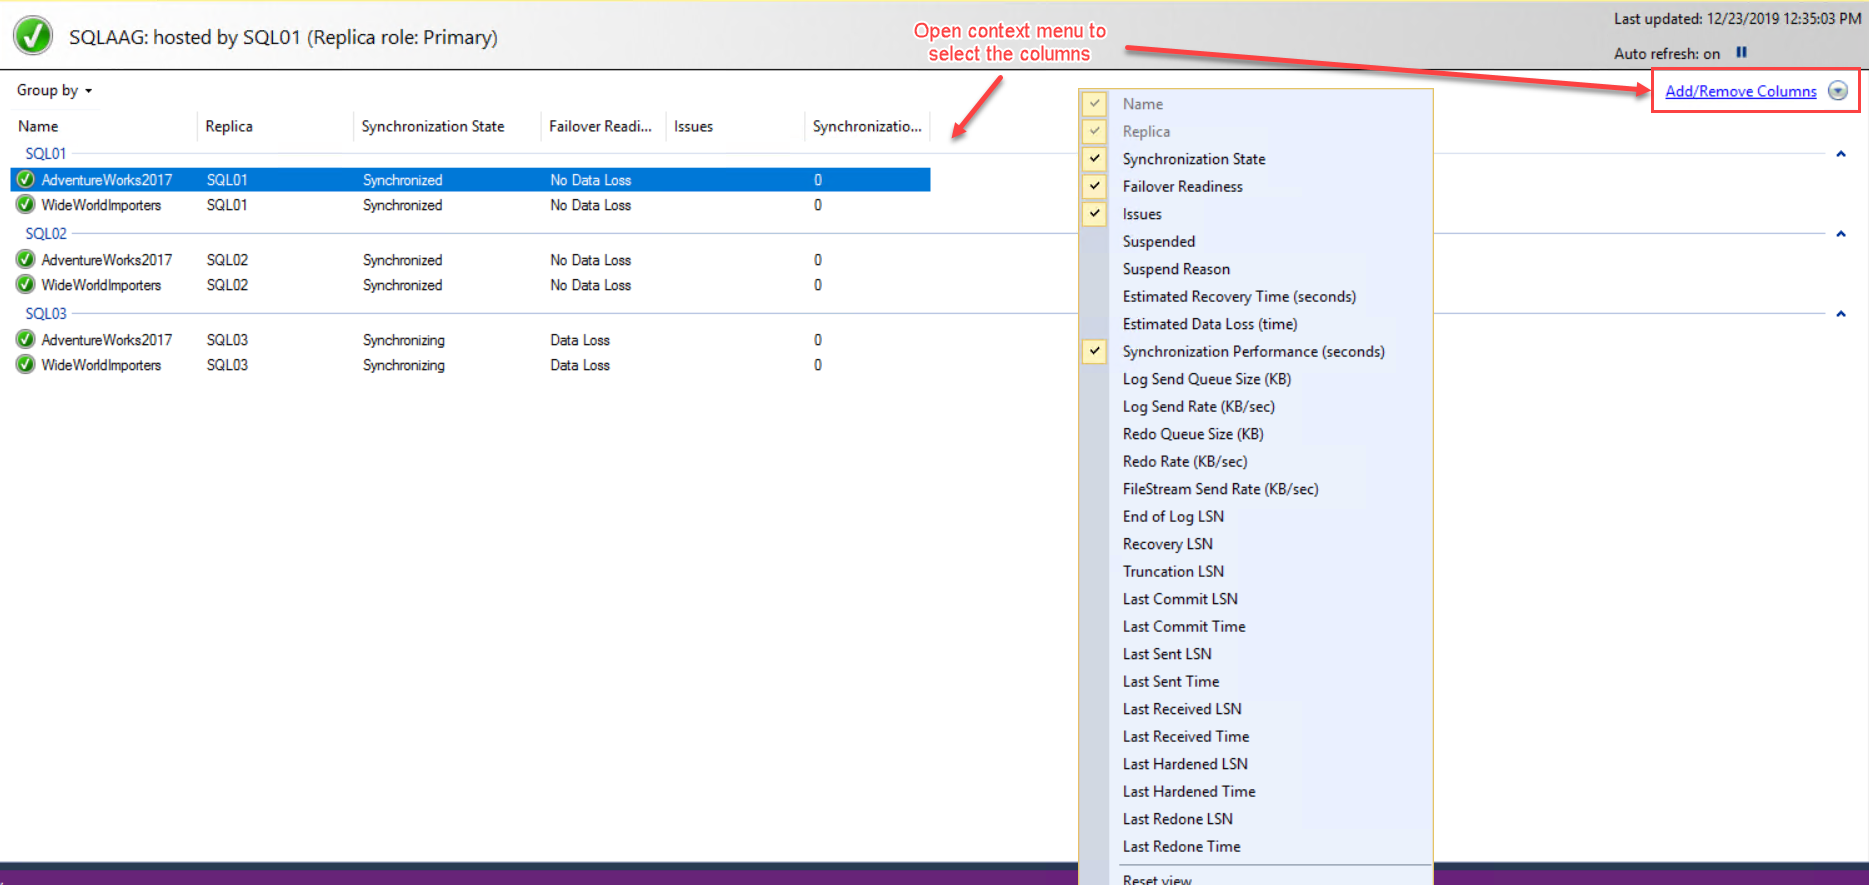Viewport: 1869px width, 885px height.
Task: Choose Last Redone Time column
Action: click(x=1181, y=846)
